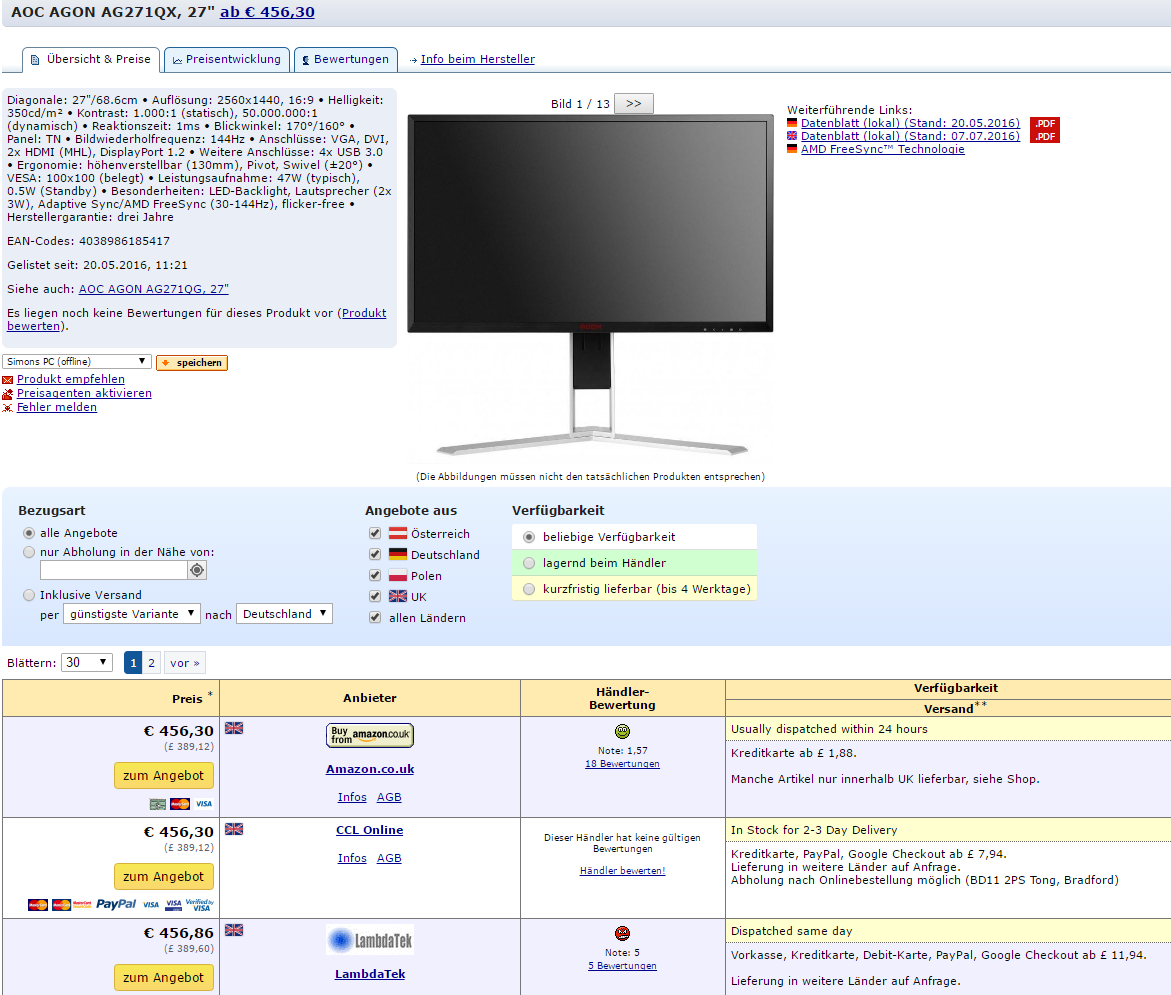Image resolution: width=1171 pixels, height=995 pixels.
Task: Select 'beliebige Verfügbarkeit' radio option
Action: pyautogui.click(x=529, y=537)
